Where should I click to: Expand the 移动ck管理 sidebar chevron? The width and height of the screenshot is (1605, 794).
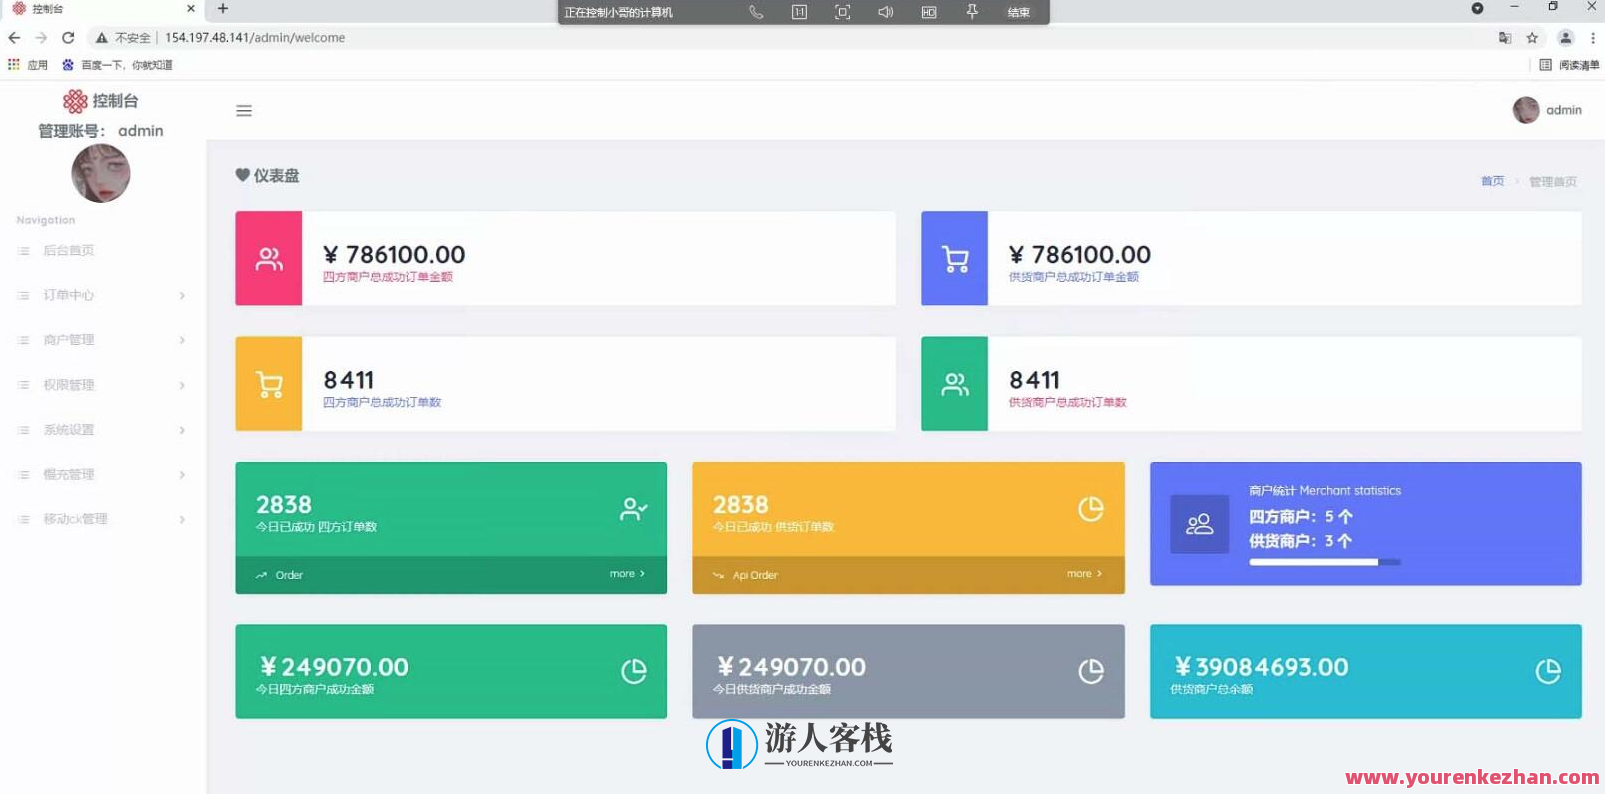click(x=182, y=519)
